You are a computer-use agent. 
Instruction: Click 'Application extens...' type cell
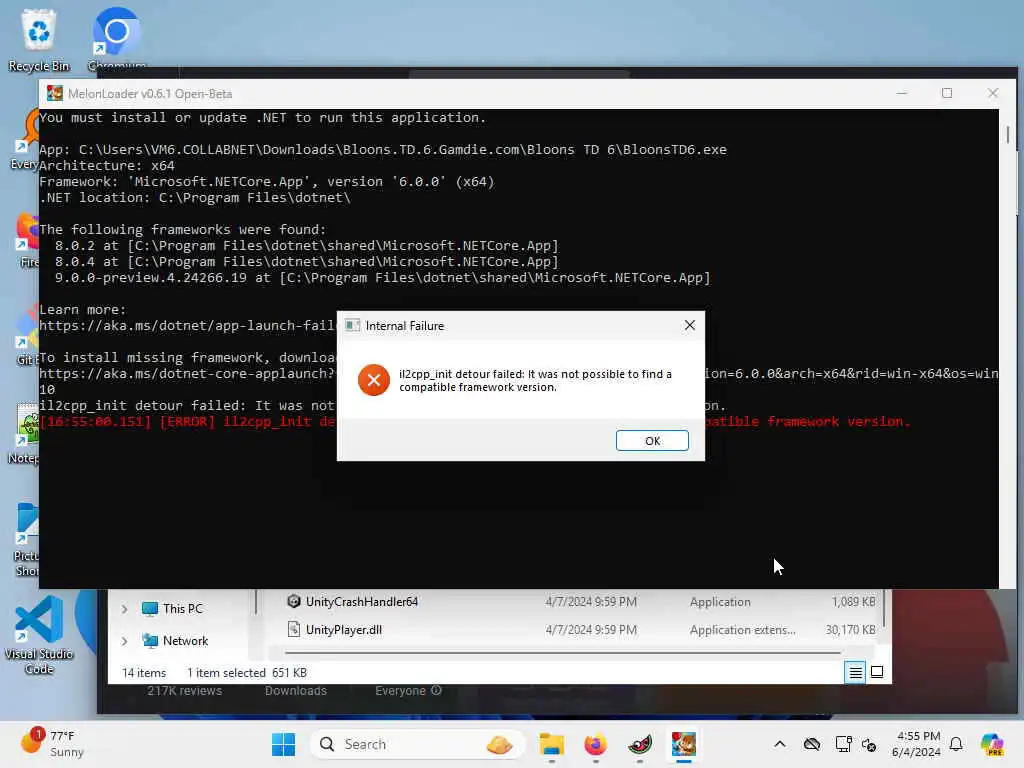click(x=743, y=630)
